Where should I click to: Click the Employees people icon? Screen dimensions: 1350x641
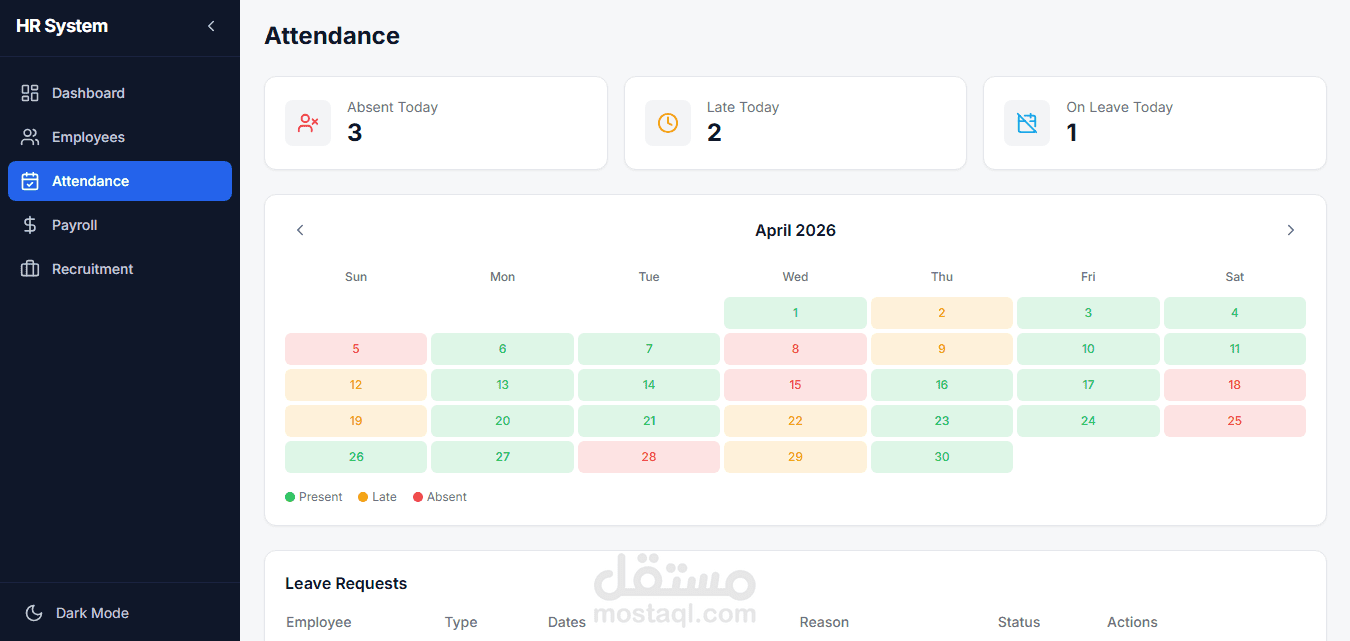[30, 137]
